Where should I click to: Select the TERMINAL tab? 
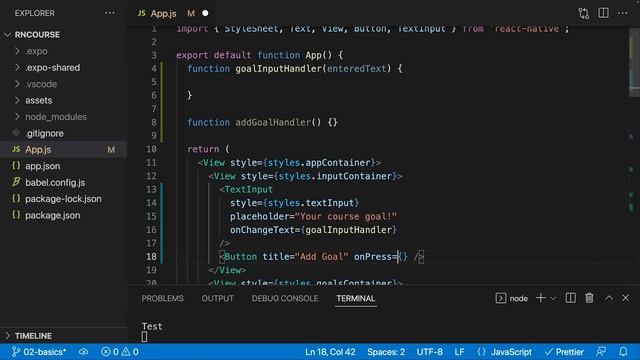click(x=356, y=298)
